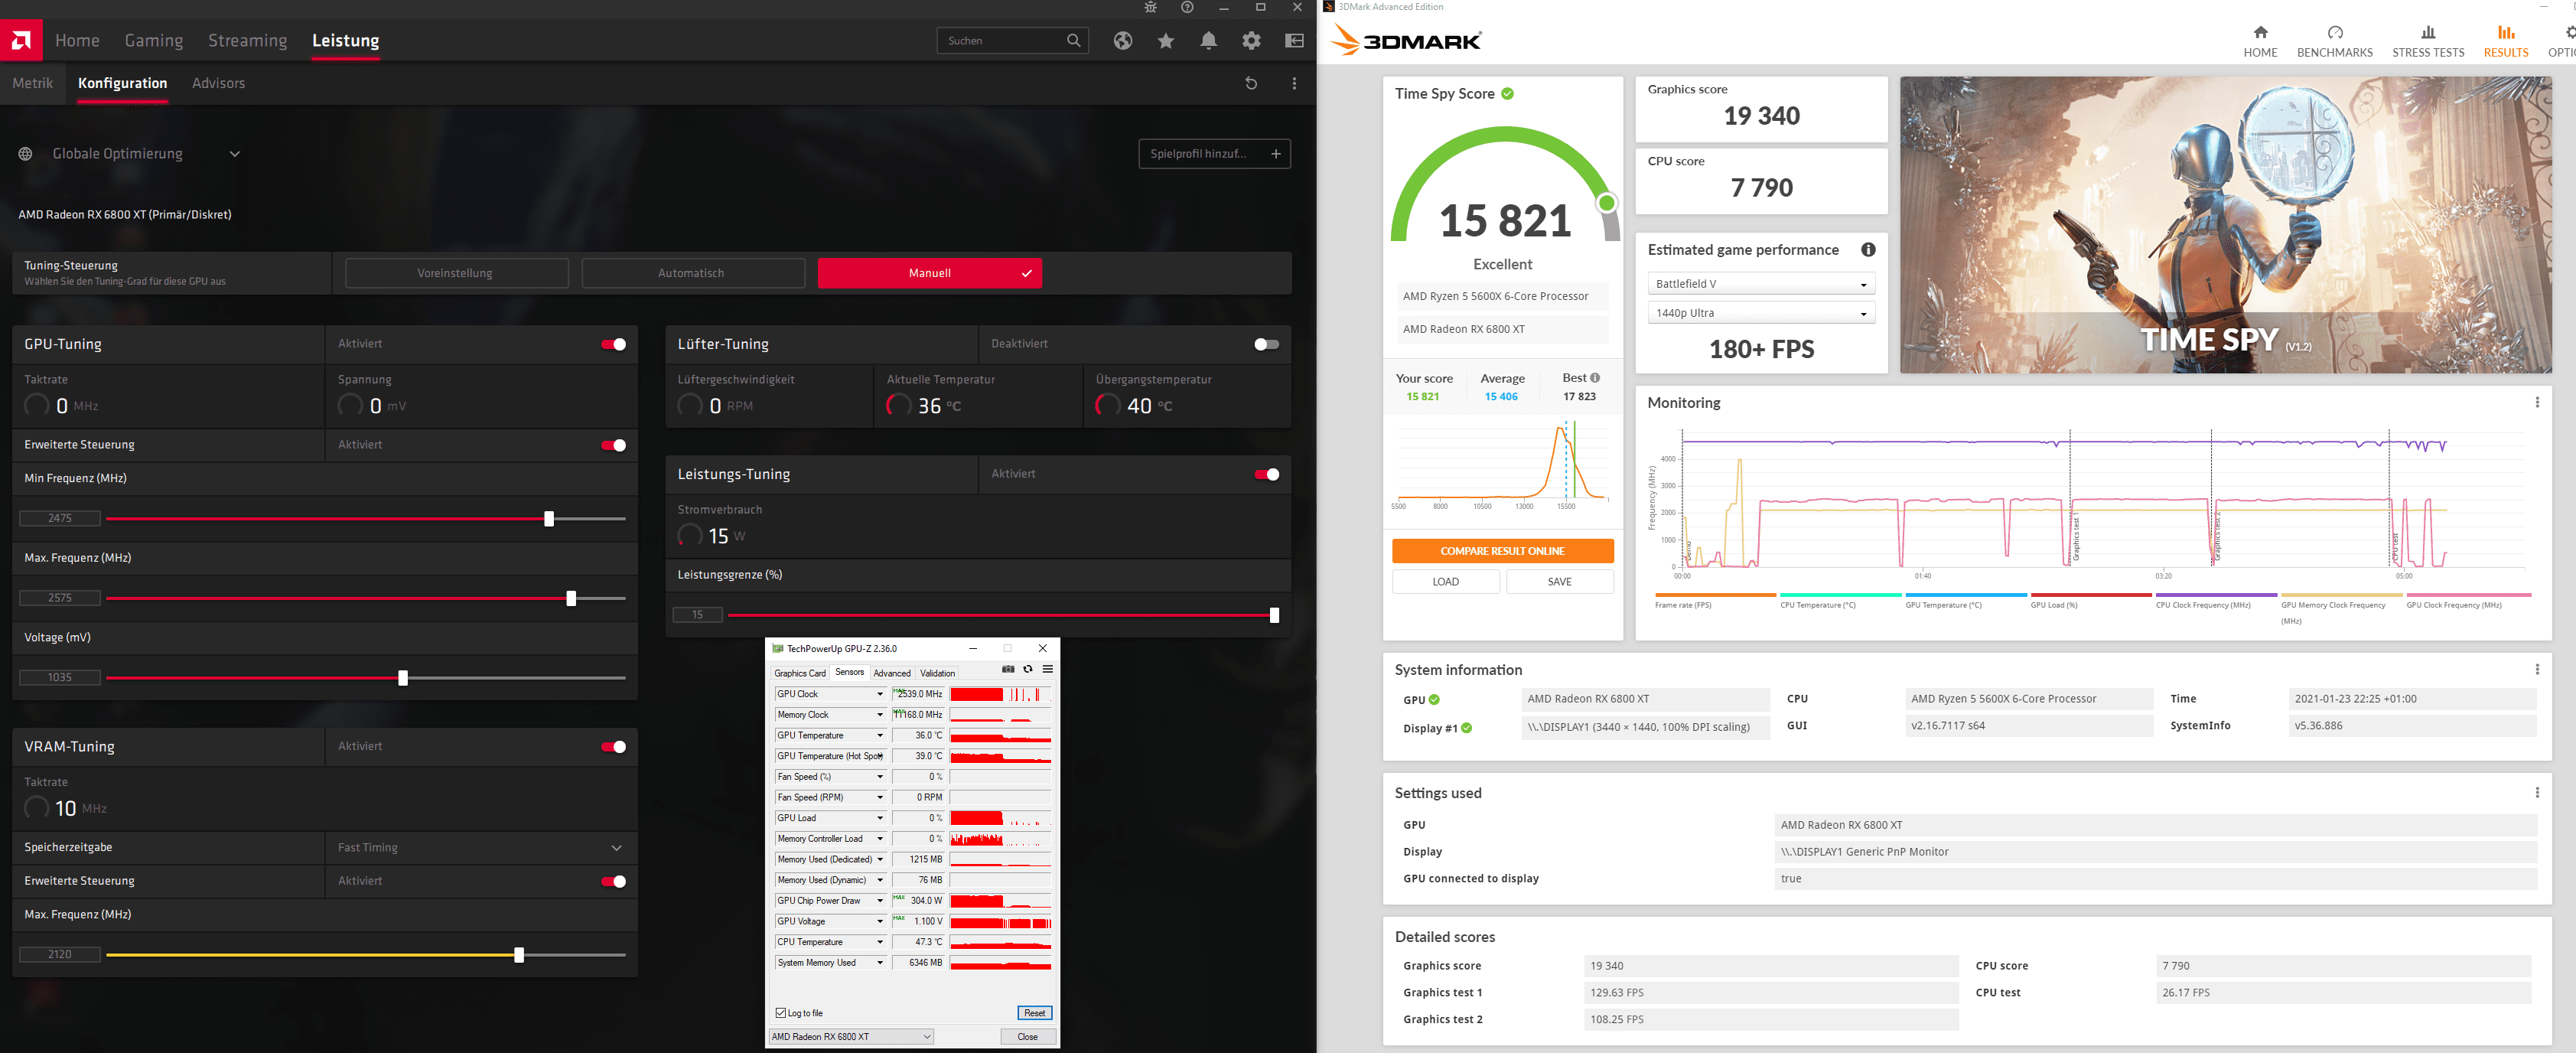The height and width of the screenshot is (1053, 2576).
Task: Click COMPARE RESULT ONLINE button
Action: click(1503, 551)
